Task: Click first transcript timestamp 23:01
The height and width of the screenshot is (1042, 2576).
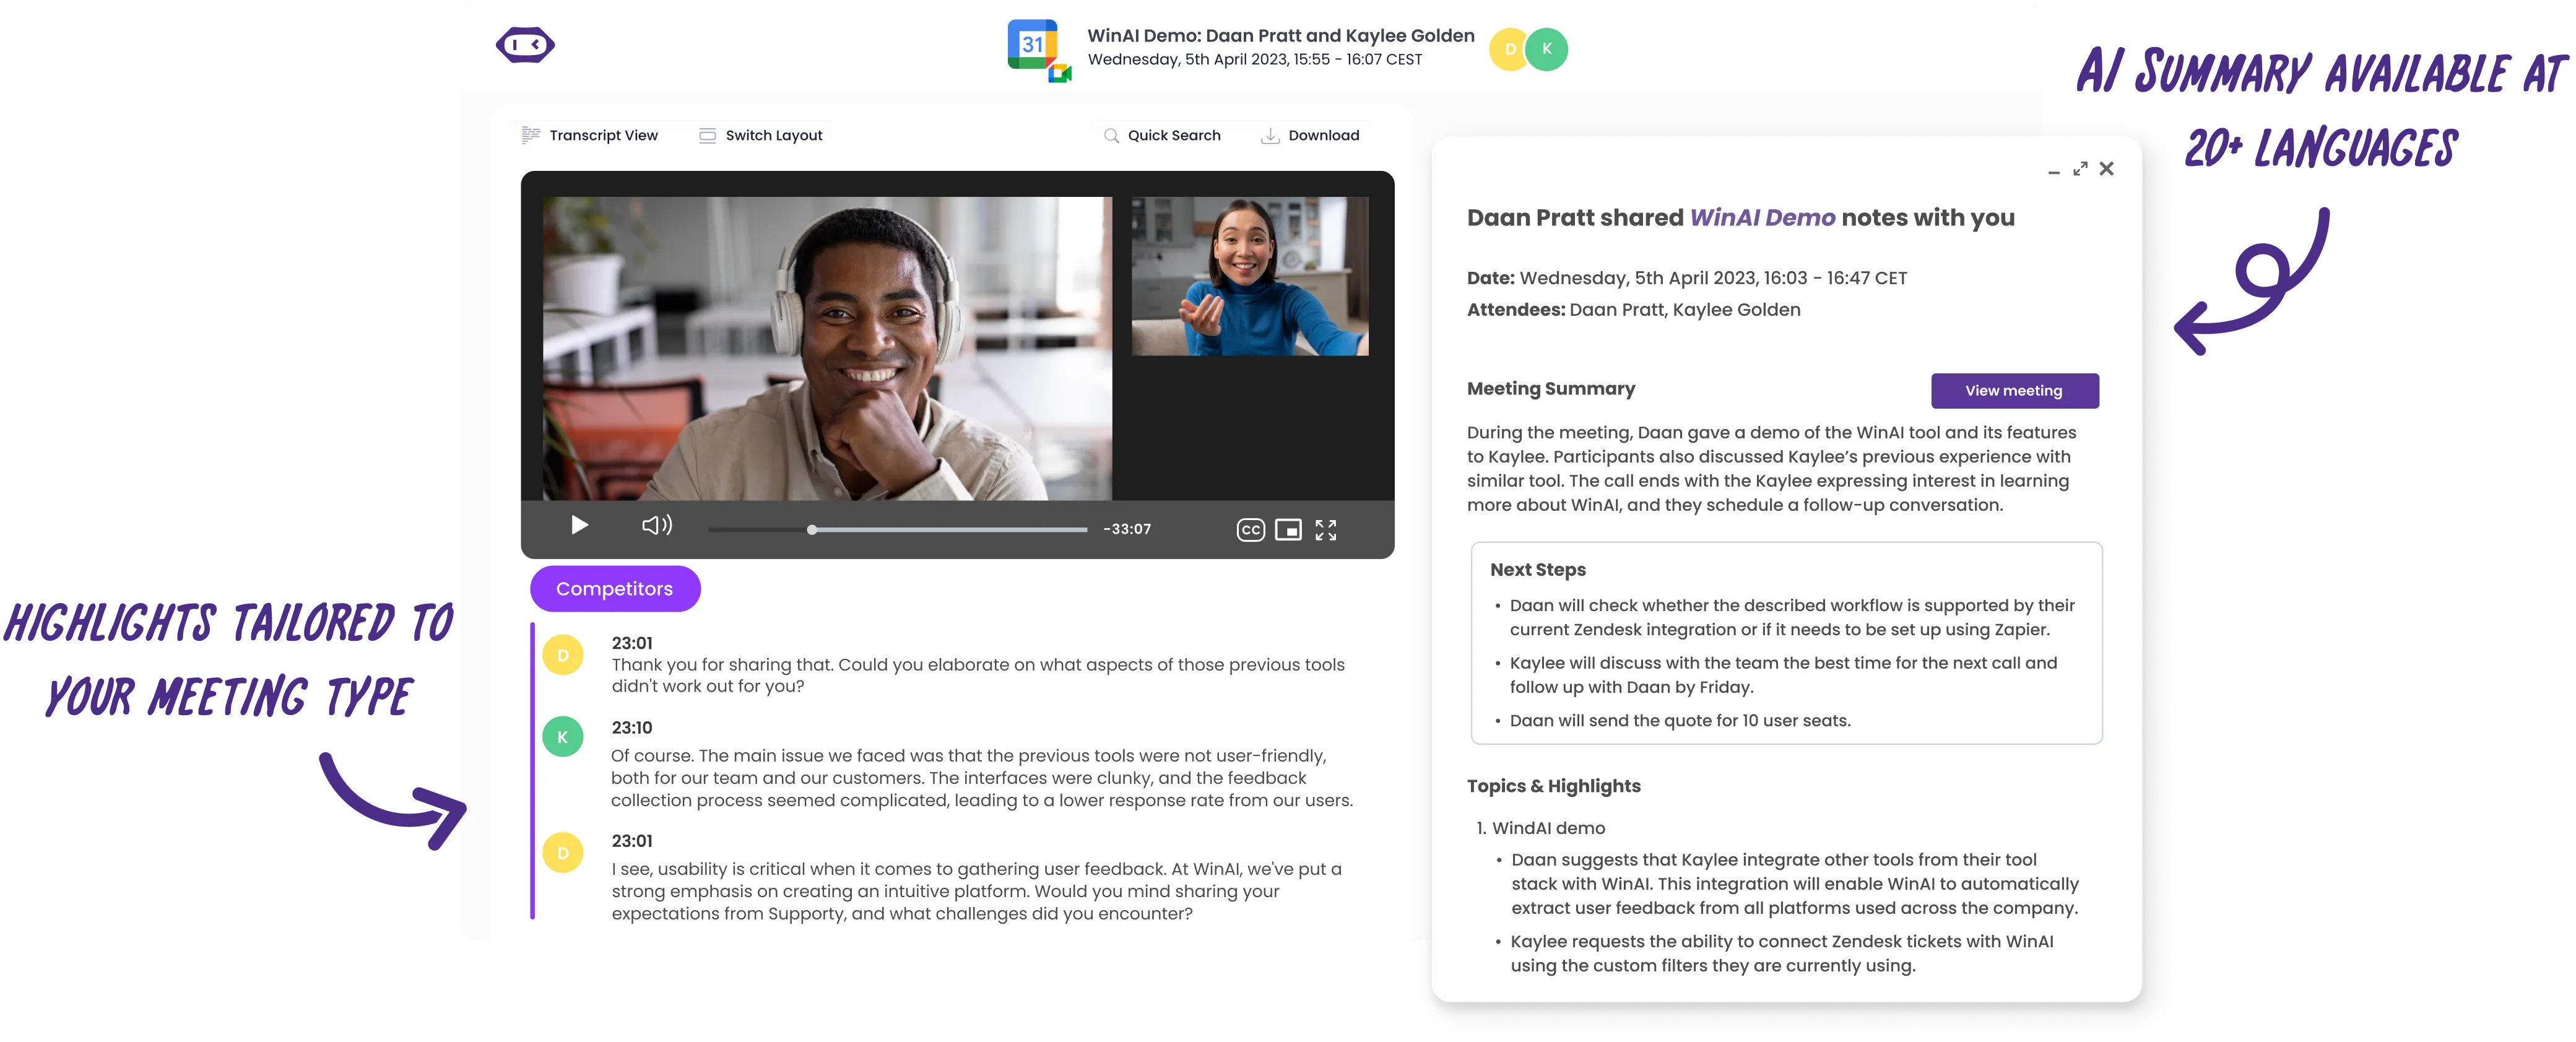Action: pyautogui.click(x=632, y=643)
